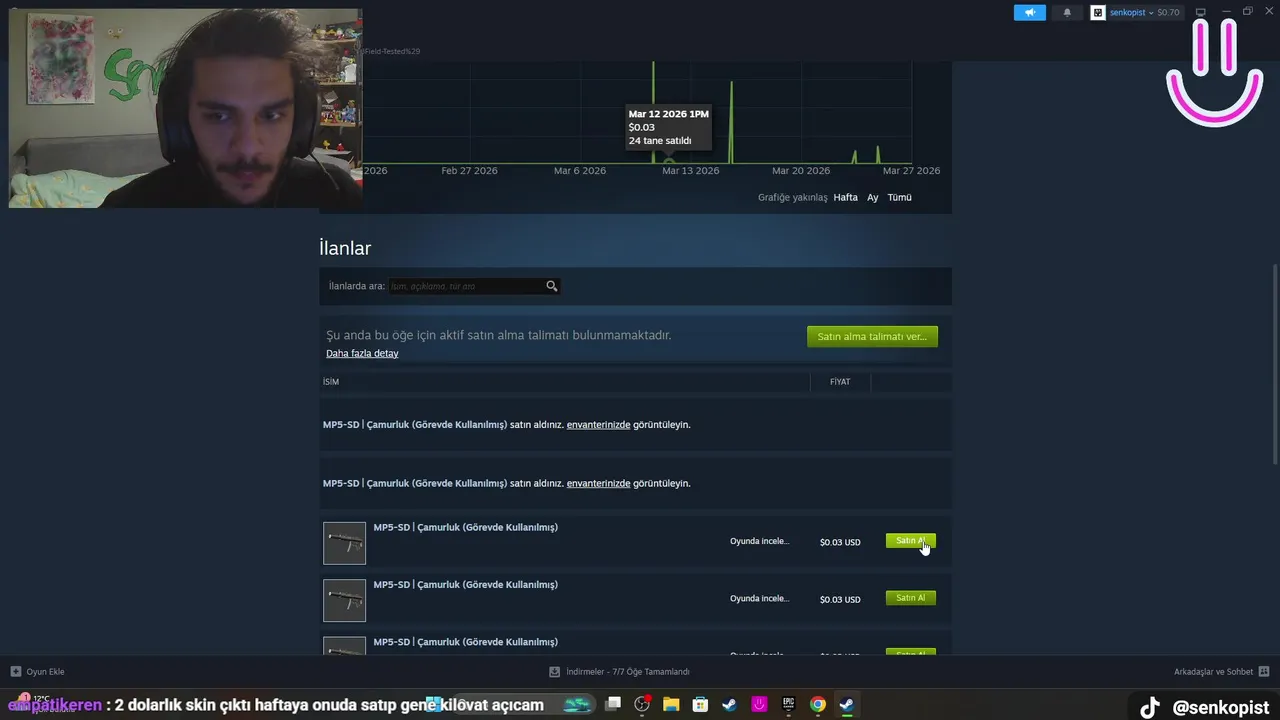
Task: Click 'Oyunda incele...' for second listing
Action: pyautogui.click(x=759, y=598)
